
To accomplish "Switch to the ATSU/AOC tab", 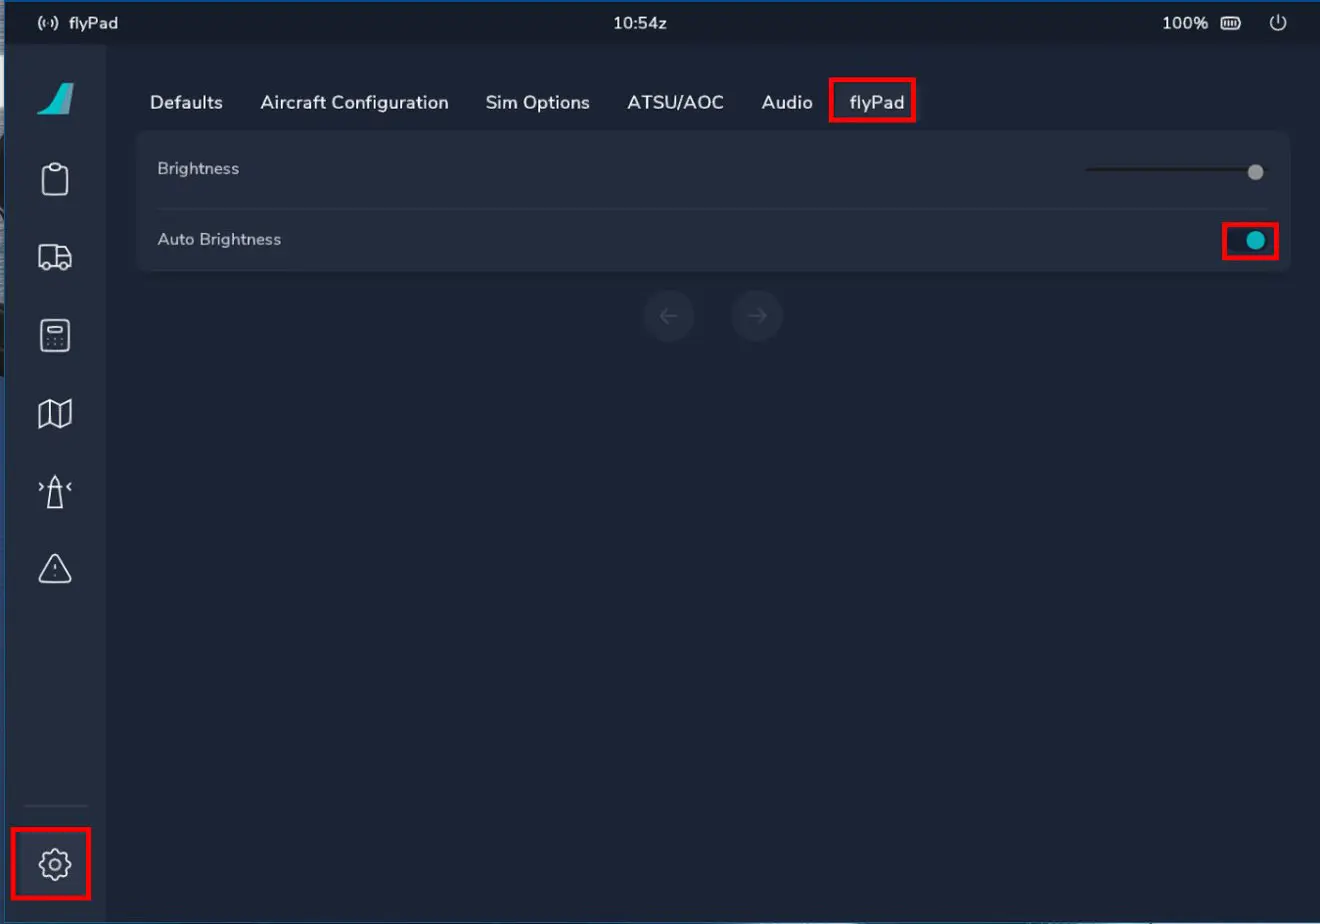I will (675, 102).
